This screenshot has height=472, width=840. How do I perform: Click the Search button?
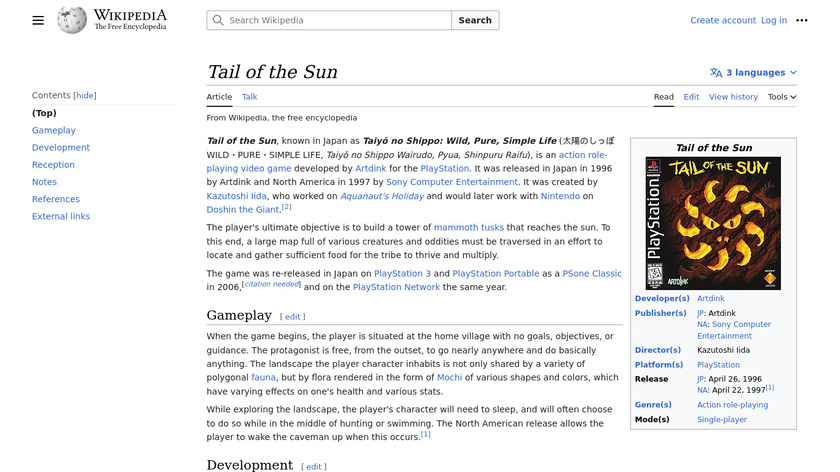(x=475, y=20)
